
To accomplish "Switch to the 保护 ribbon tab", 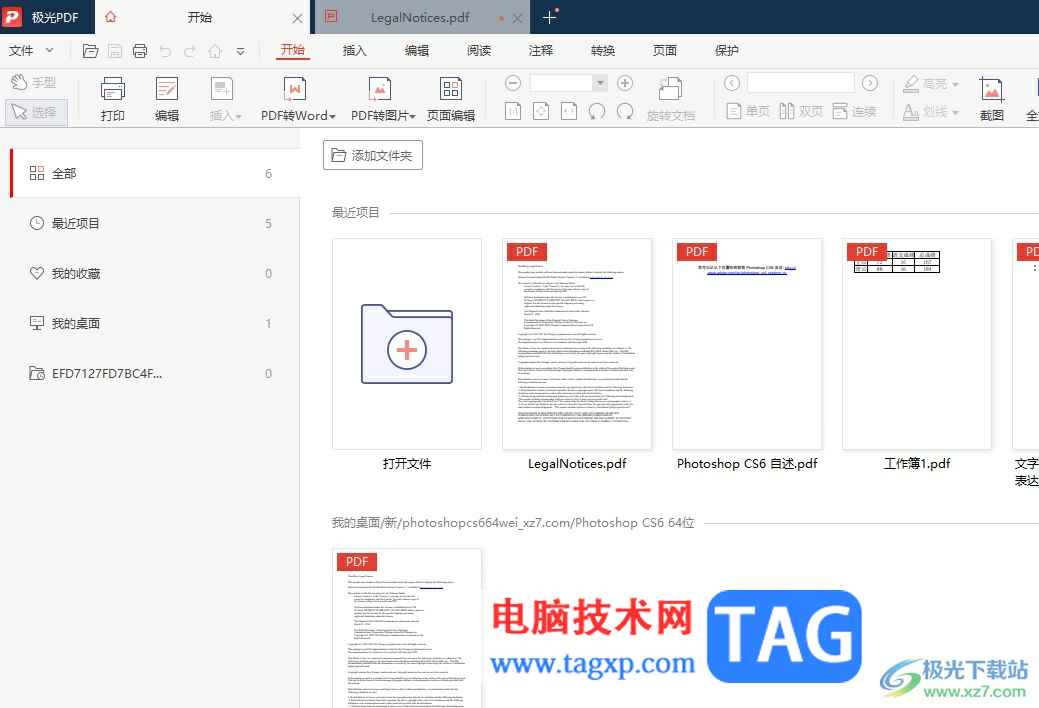I will 727,50.
